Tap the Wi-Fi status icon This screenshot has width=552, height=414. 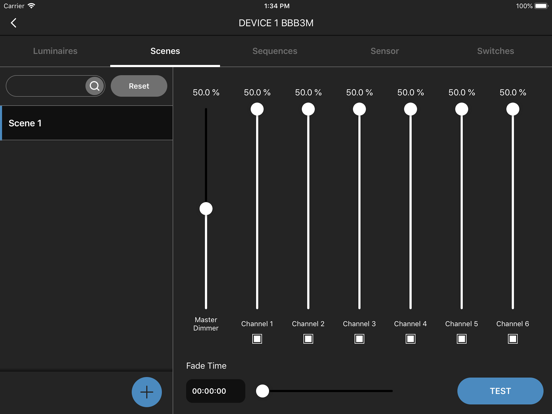(31, 6)
